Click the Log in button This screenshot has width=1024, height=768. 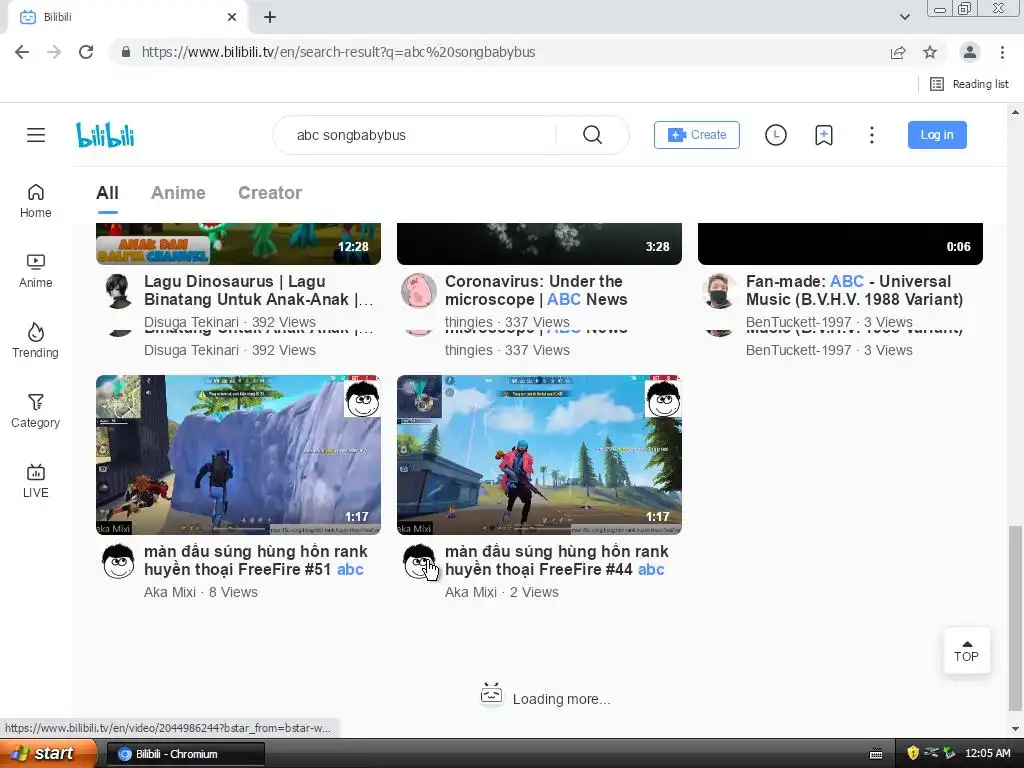937,135
